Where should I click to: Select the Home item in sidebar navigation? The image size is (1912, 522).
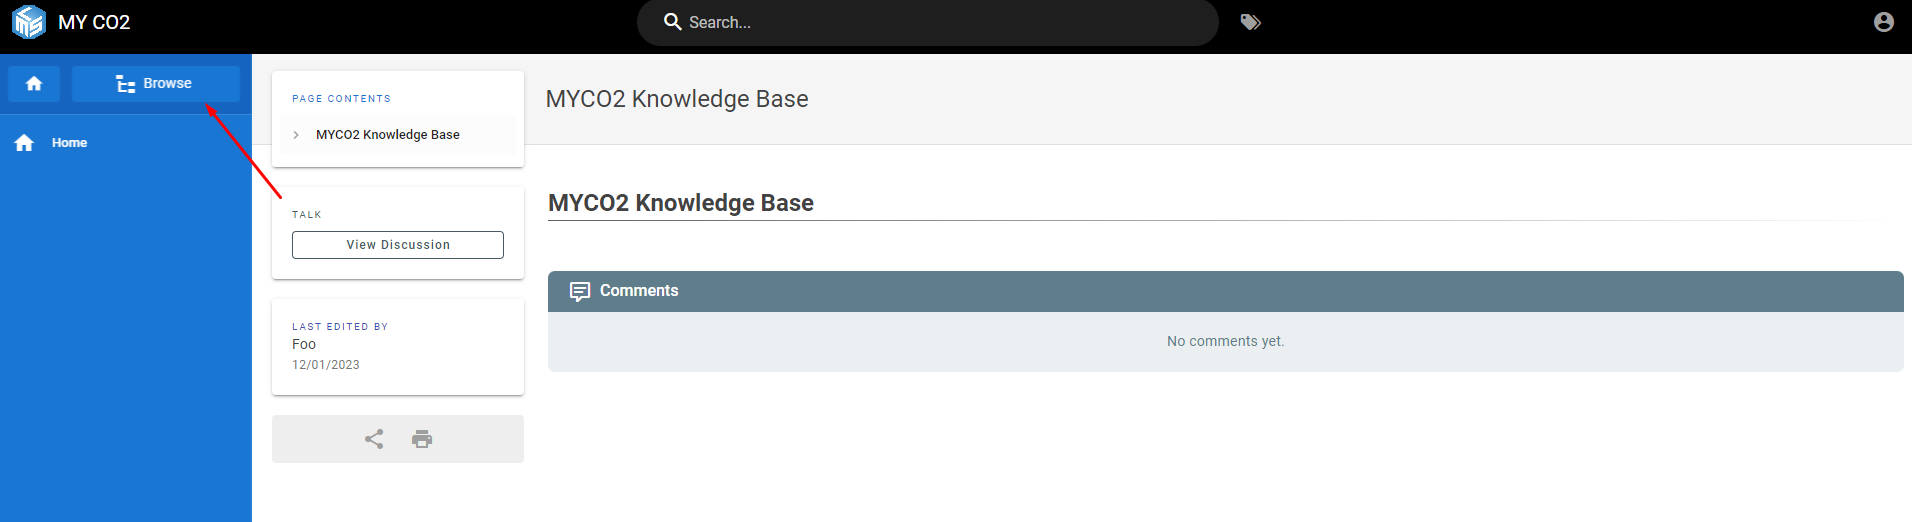click(x=69, y=143)
